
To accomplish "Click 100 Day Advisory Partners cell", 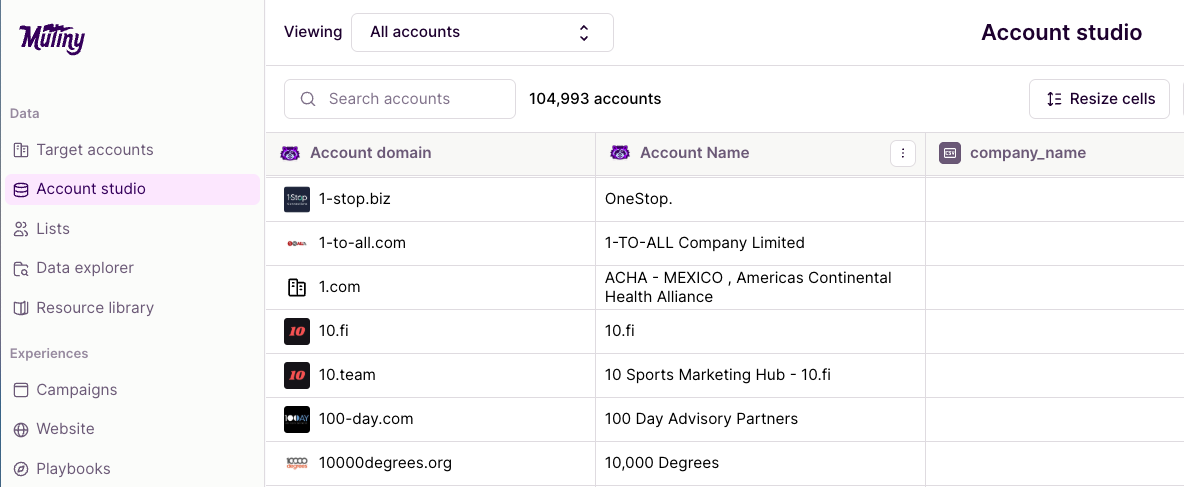I will point(760,419).
